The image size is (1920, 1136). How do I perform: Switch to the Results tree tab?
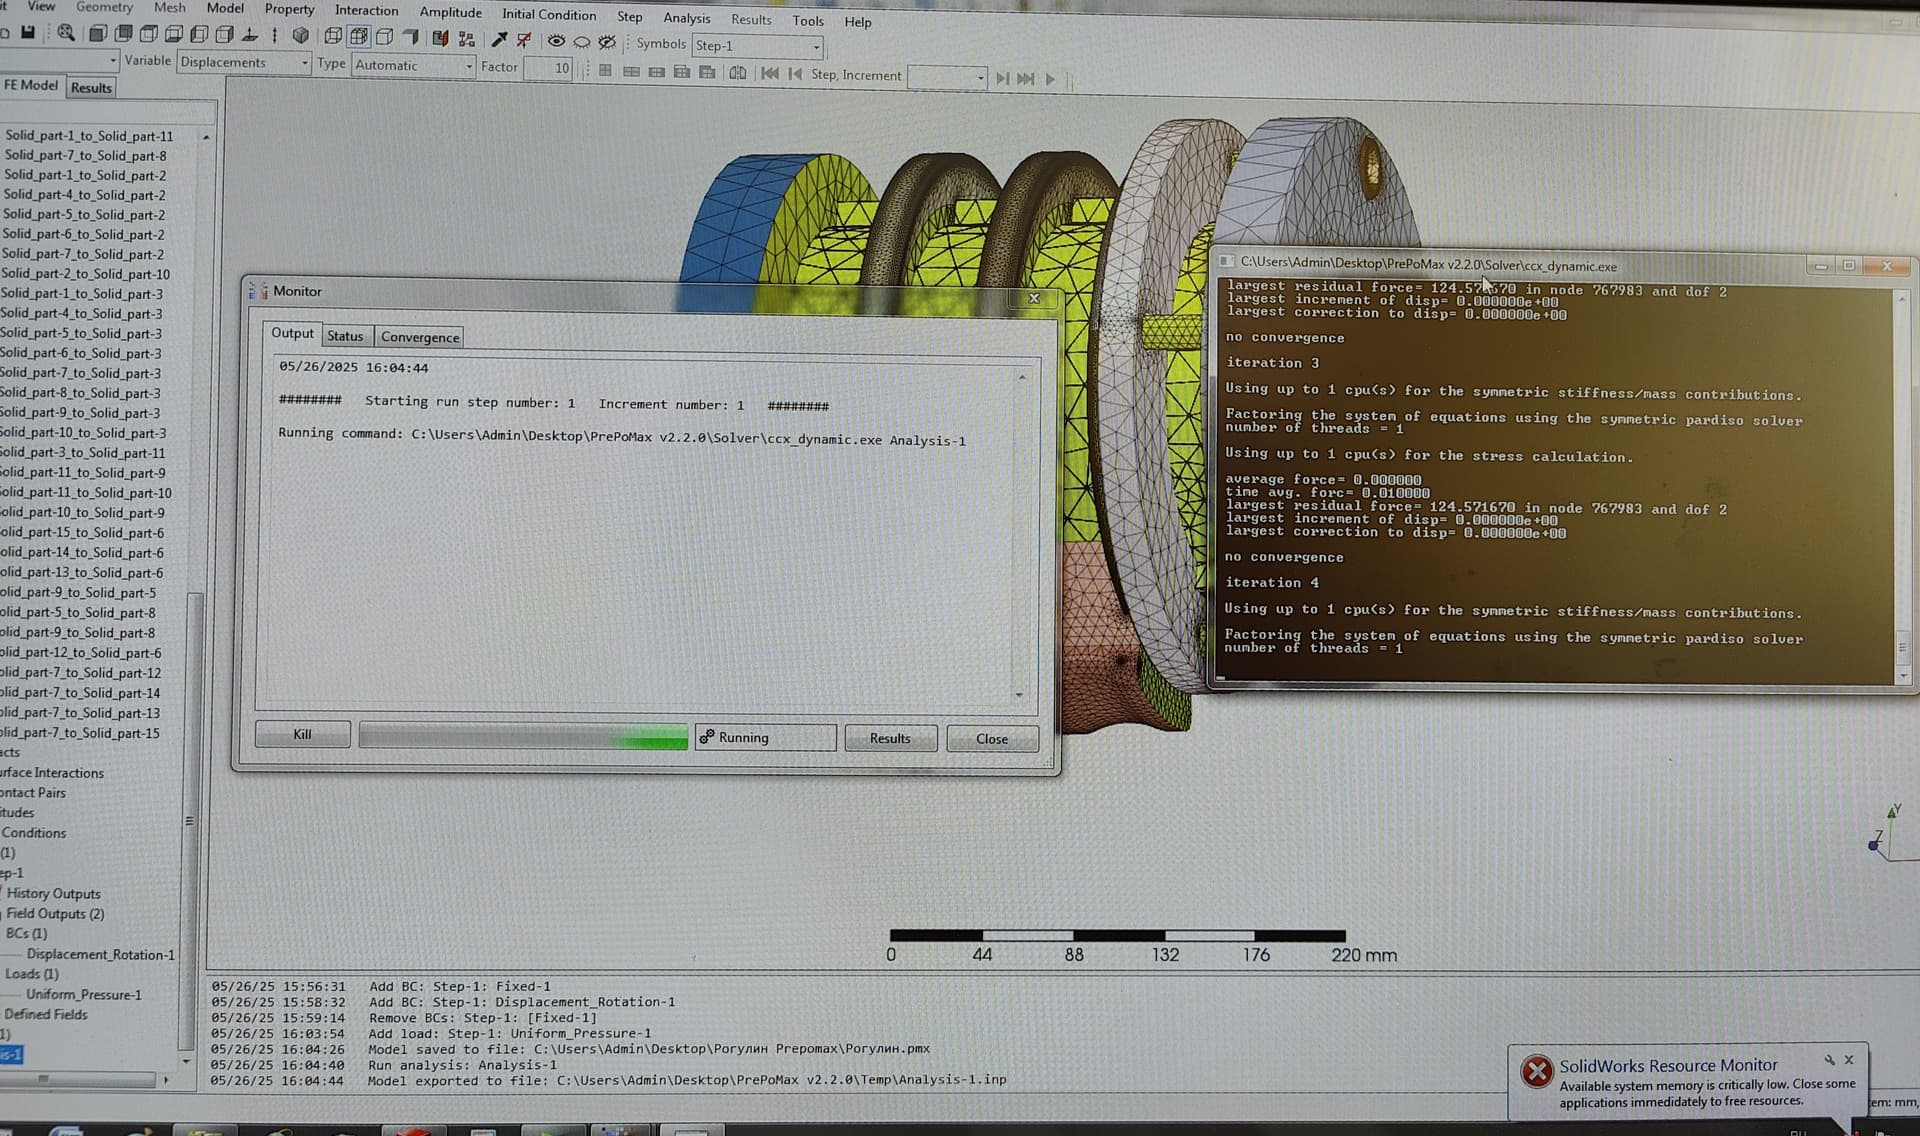(x=91, y=88)
